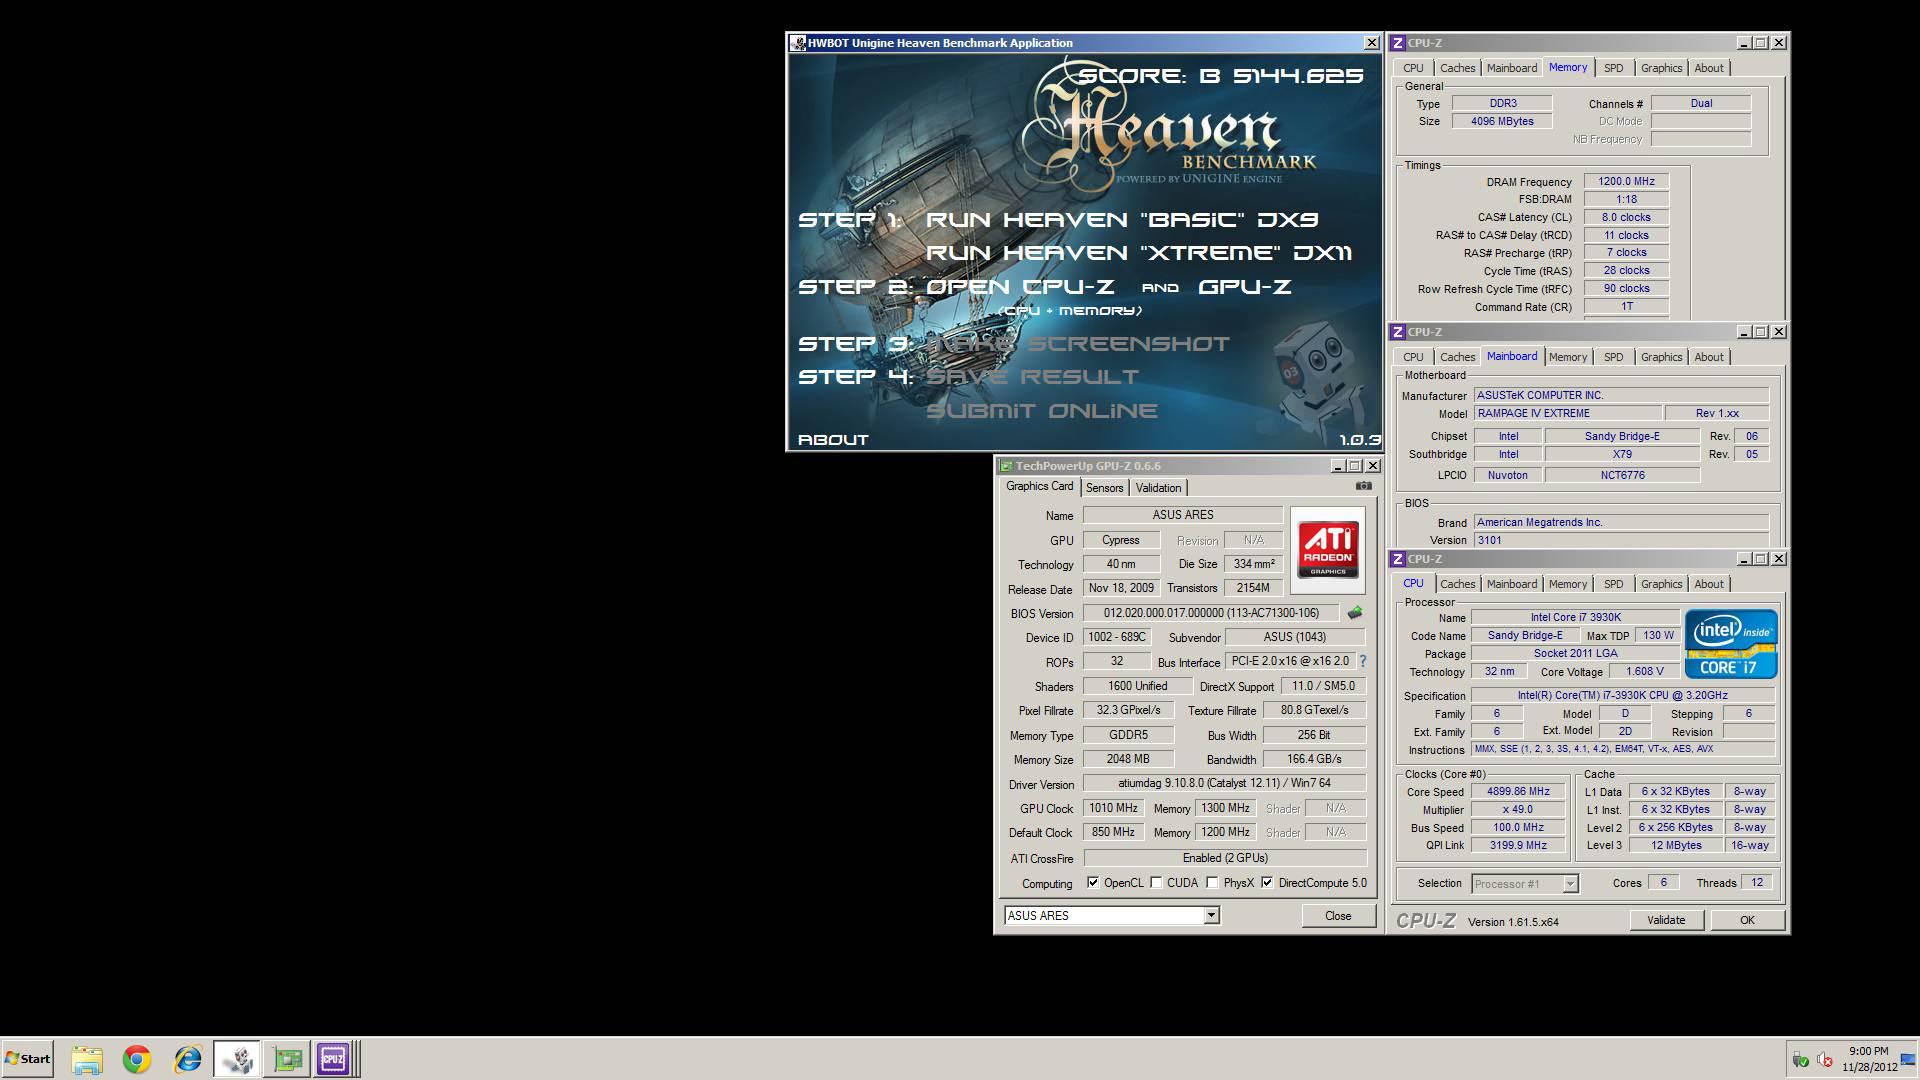The height and width of the screenshot is (1080, 1920).
Task: Open Caches tab in the CPU-Z CPU window
Action: pos(1457,584)
